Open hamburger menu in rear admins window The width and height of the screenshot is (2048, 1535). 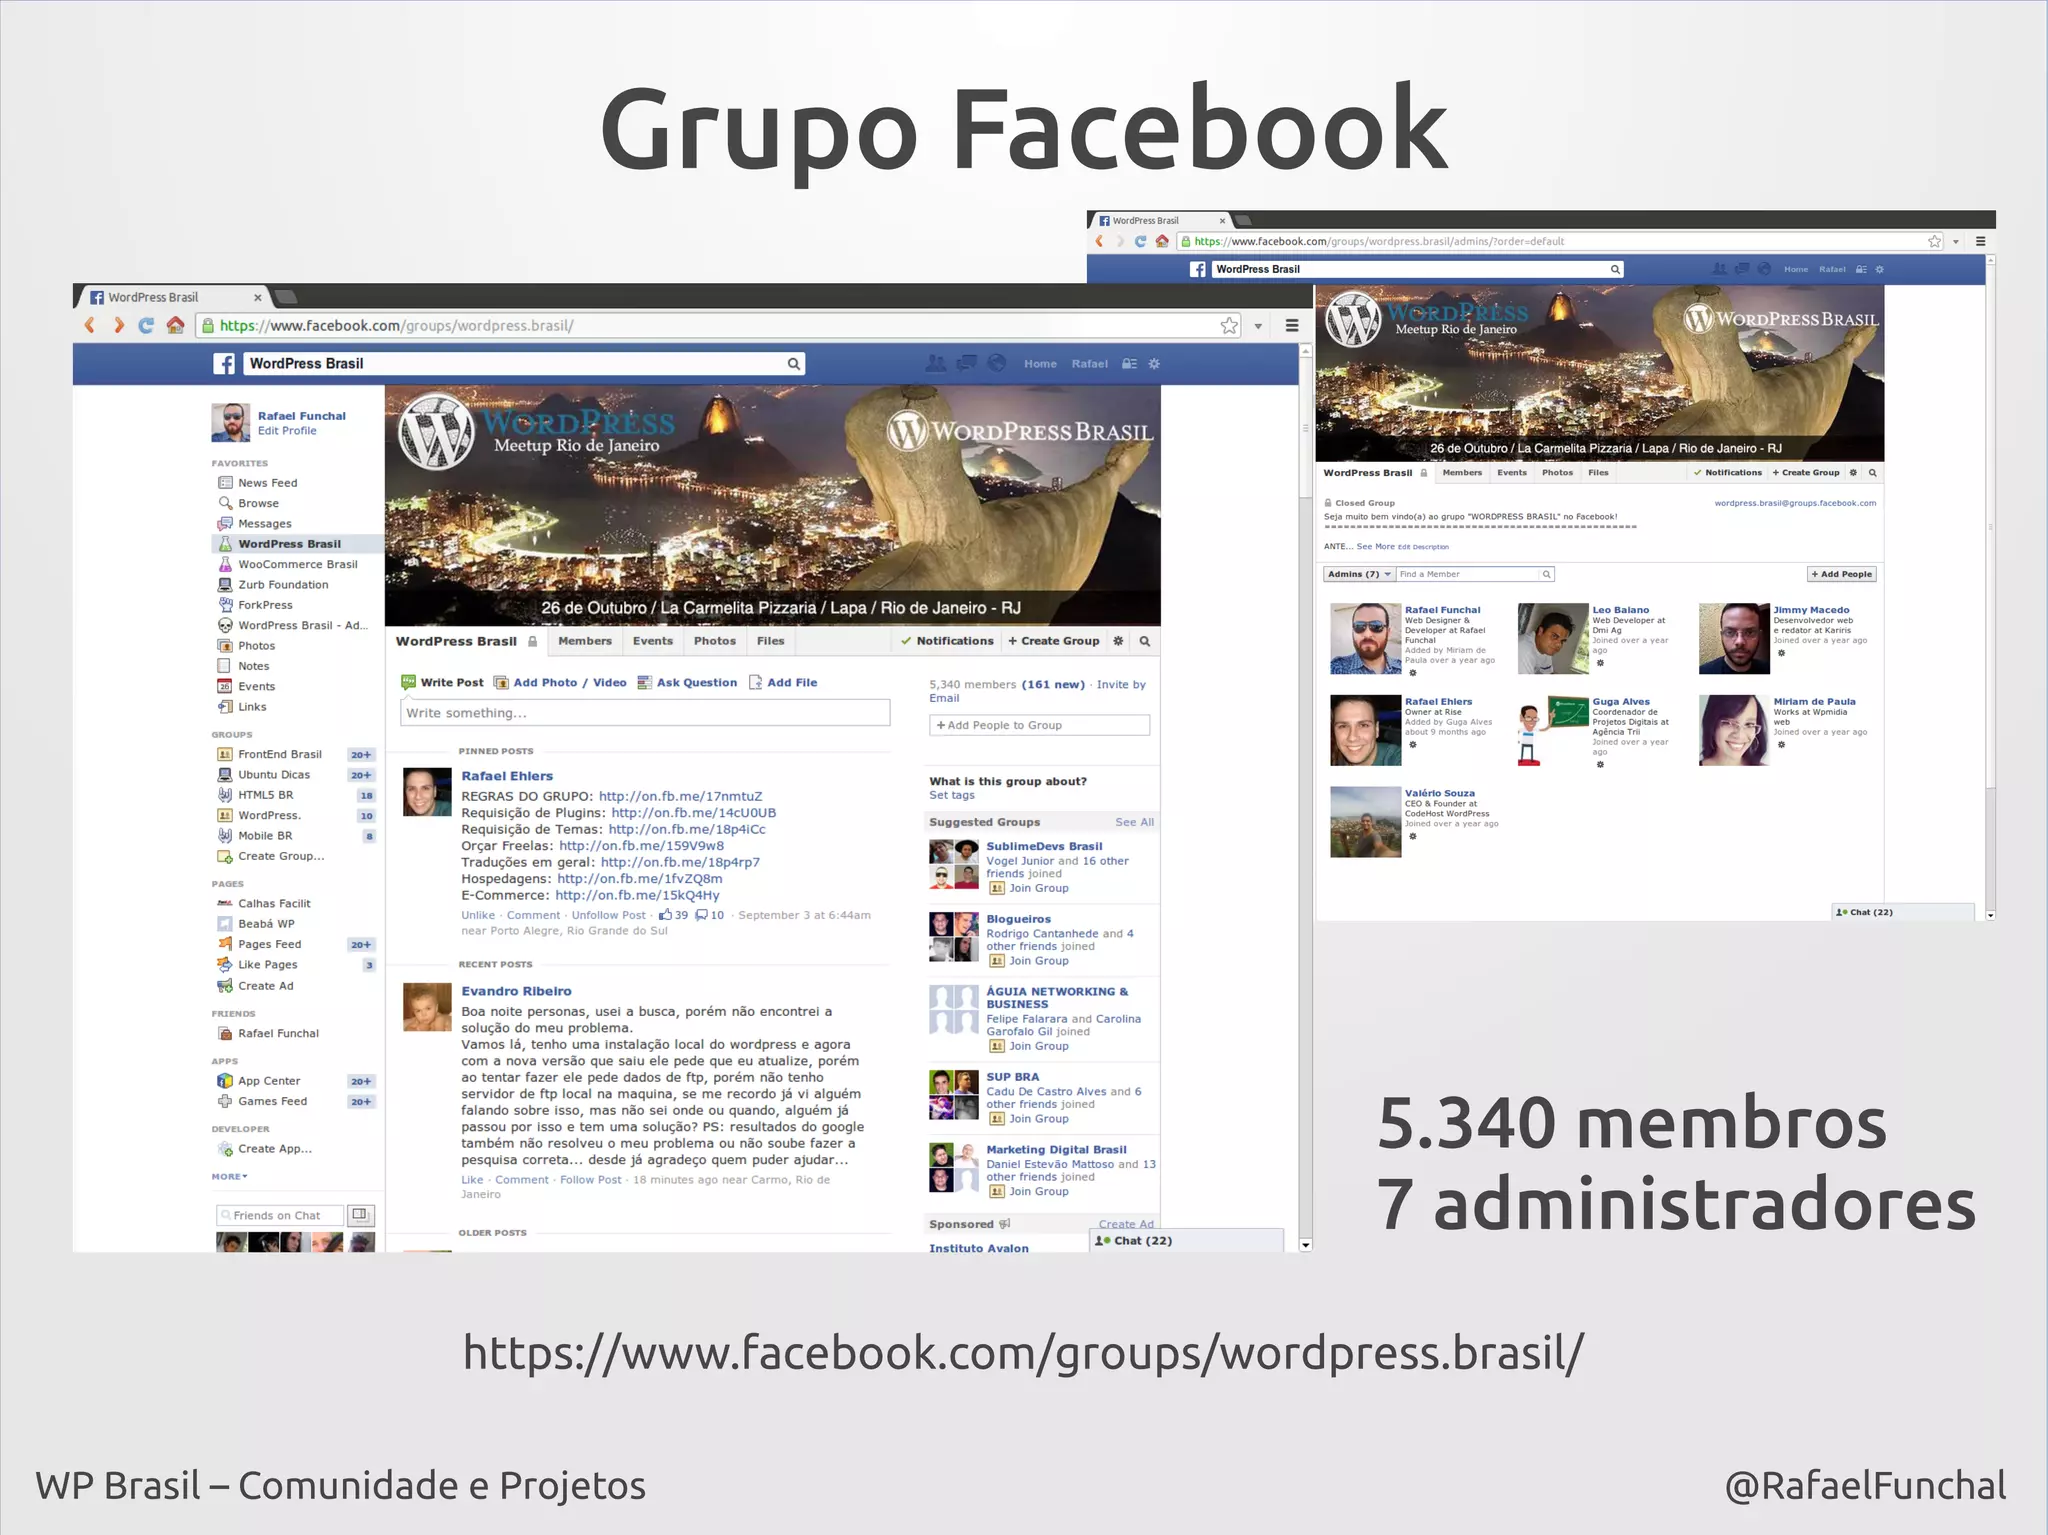pyautogui.click(x=1980, y=241)
